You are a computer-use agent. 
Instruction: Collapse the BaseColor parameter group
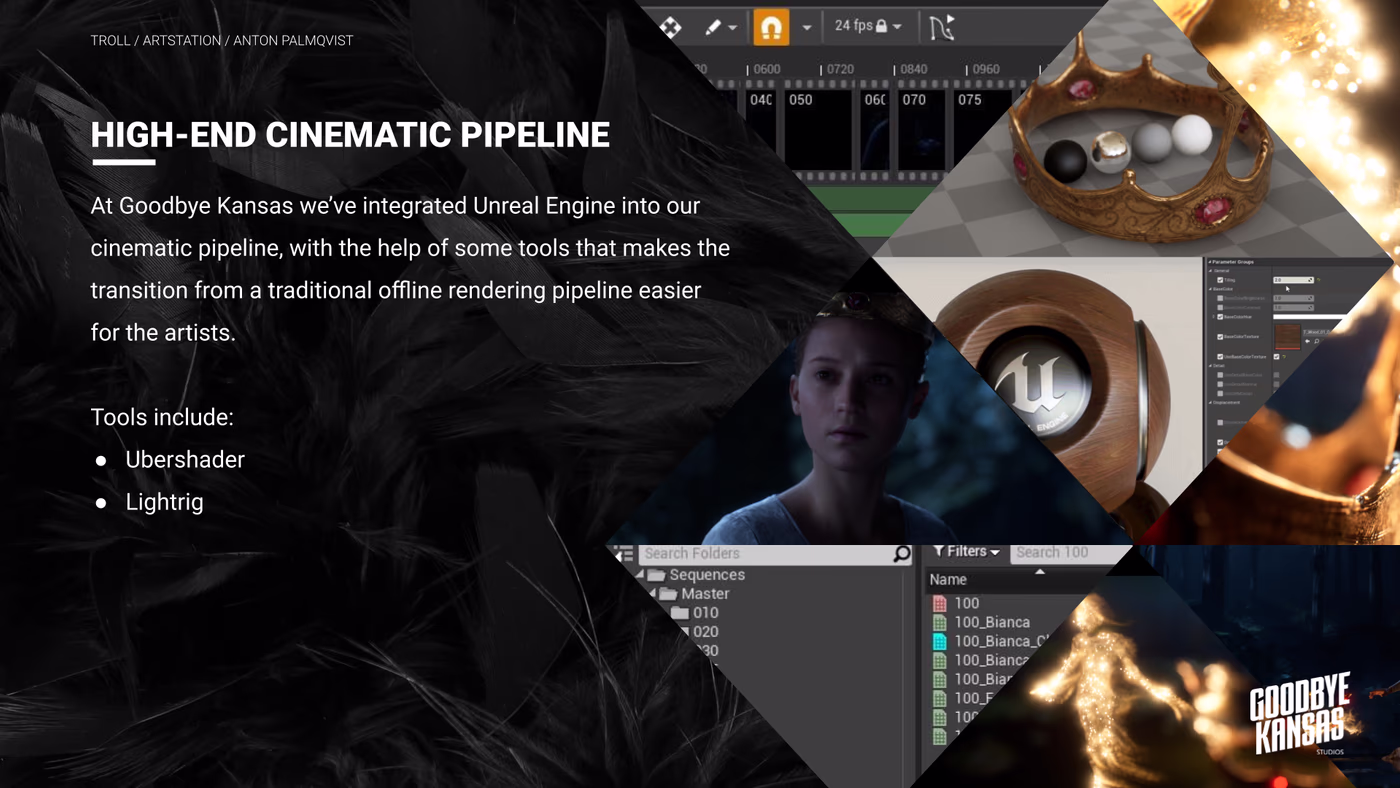click(1211, 289)
